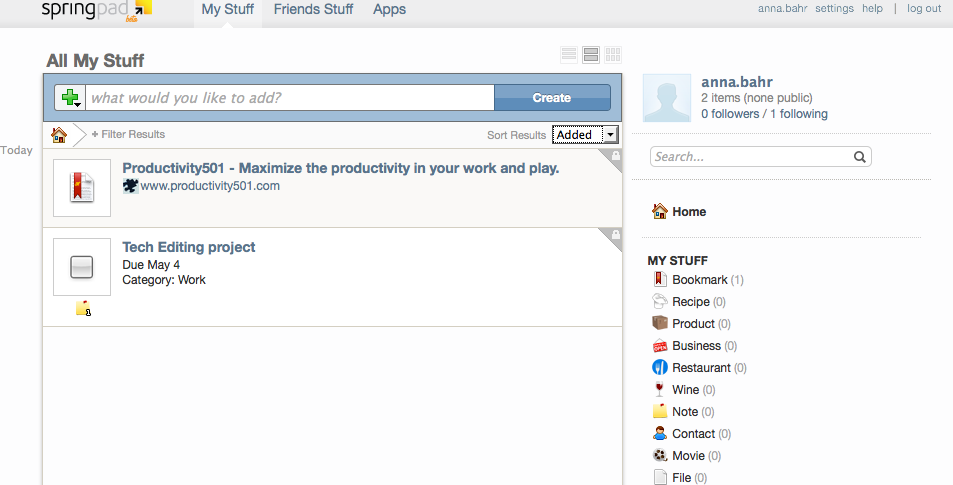
Task: Toggle privacy lock on Tech Editing project
Action: (x=616, y=235)
